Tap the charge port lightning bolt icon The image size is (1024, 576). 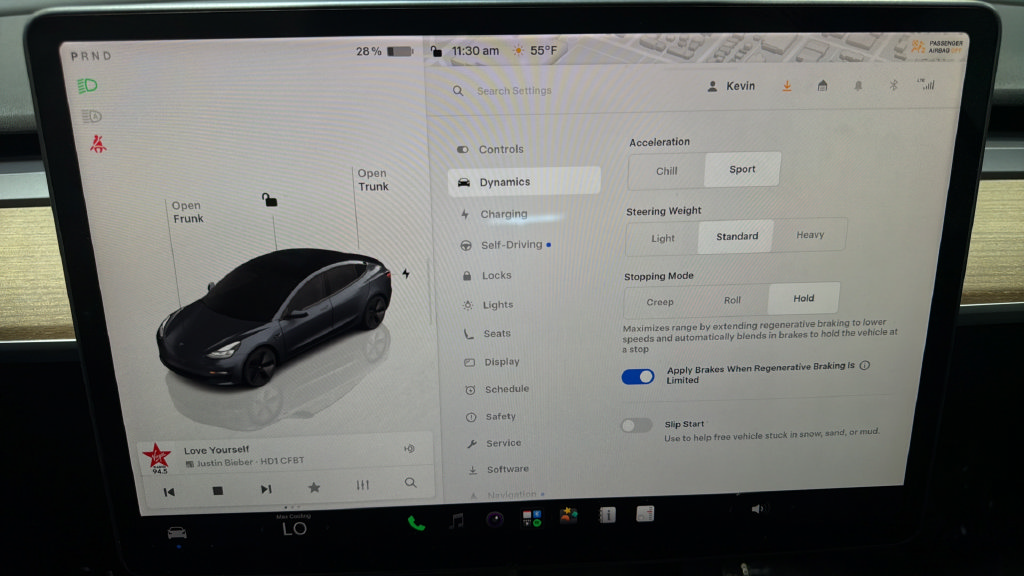click(406, 274)
